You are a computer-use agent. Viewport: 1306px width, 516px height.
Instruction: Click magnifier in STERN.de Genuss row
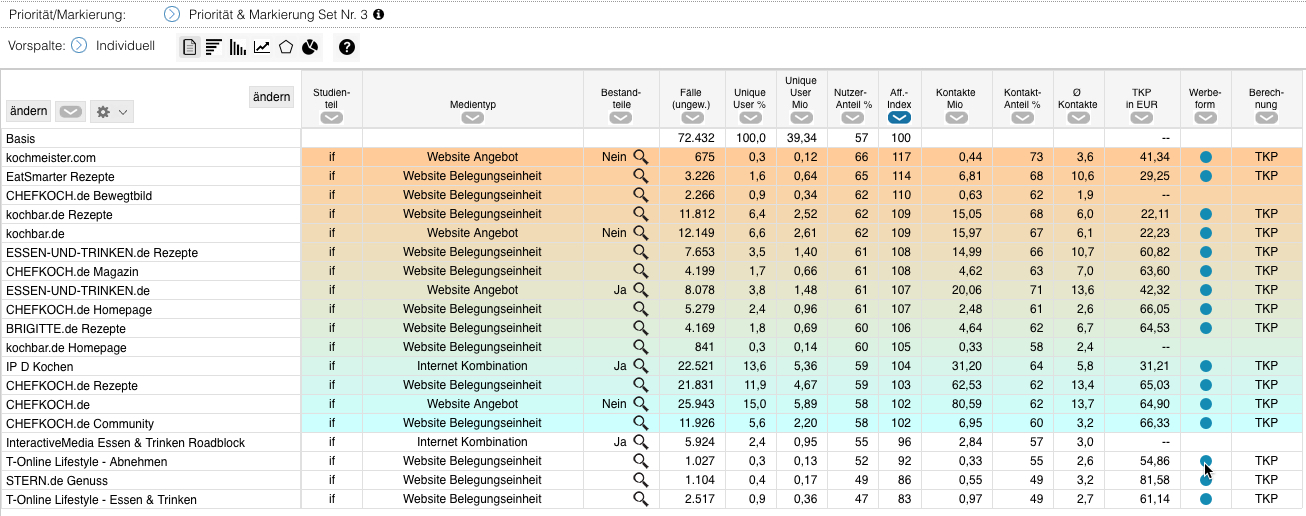[640, 480]
